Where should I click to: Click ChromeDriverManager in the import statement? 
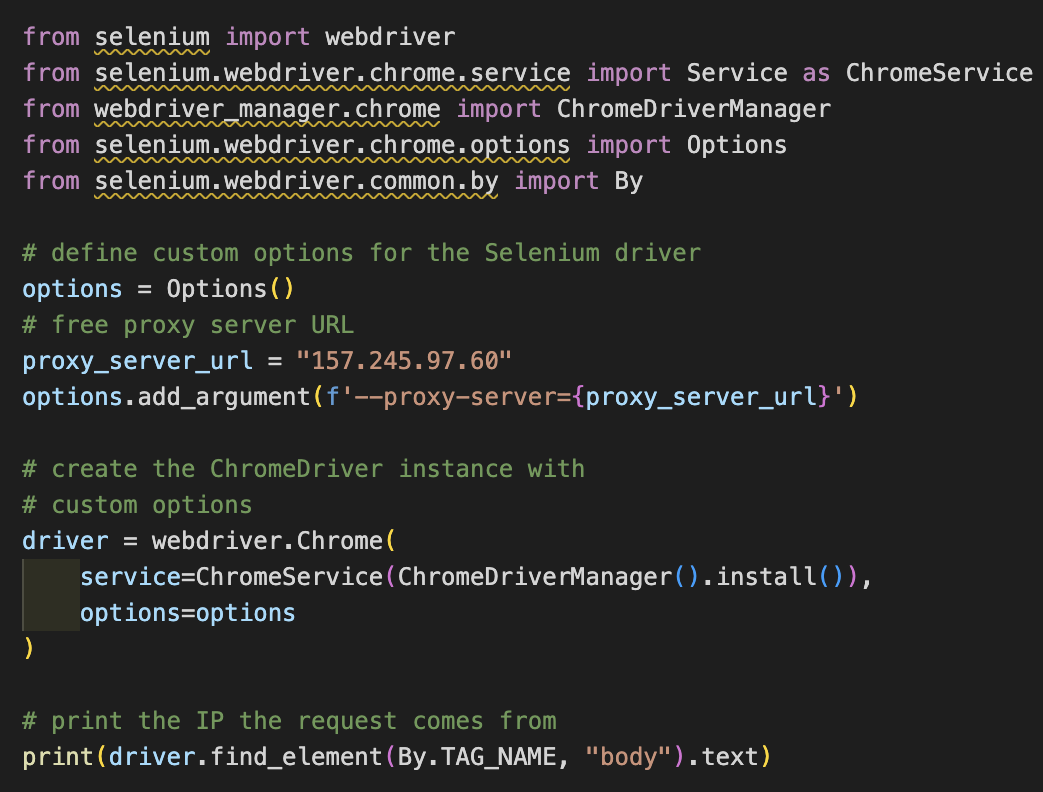(x=694, y=109)
